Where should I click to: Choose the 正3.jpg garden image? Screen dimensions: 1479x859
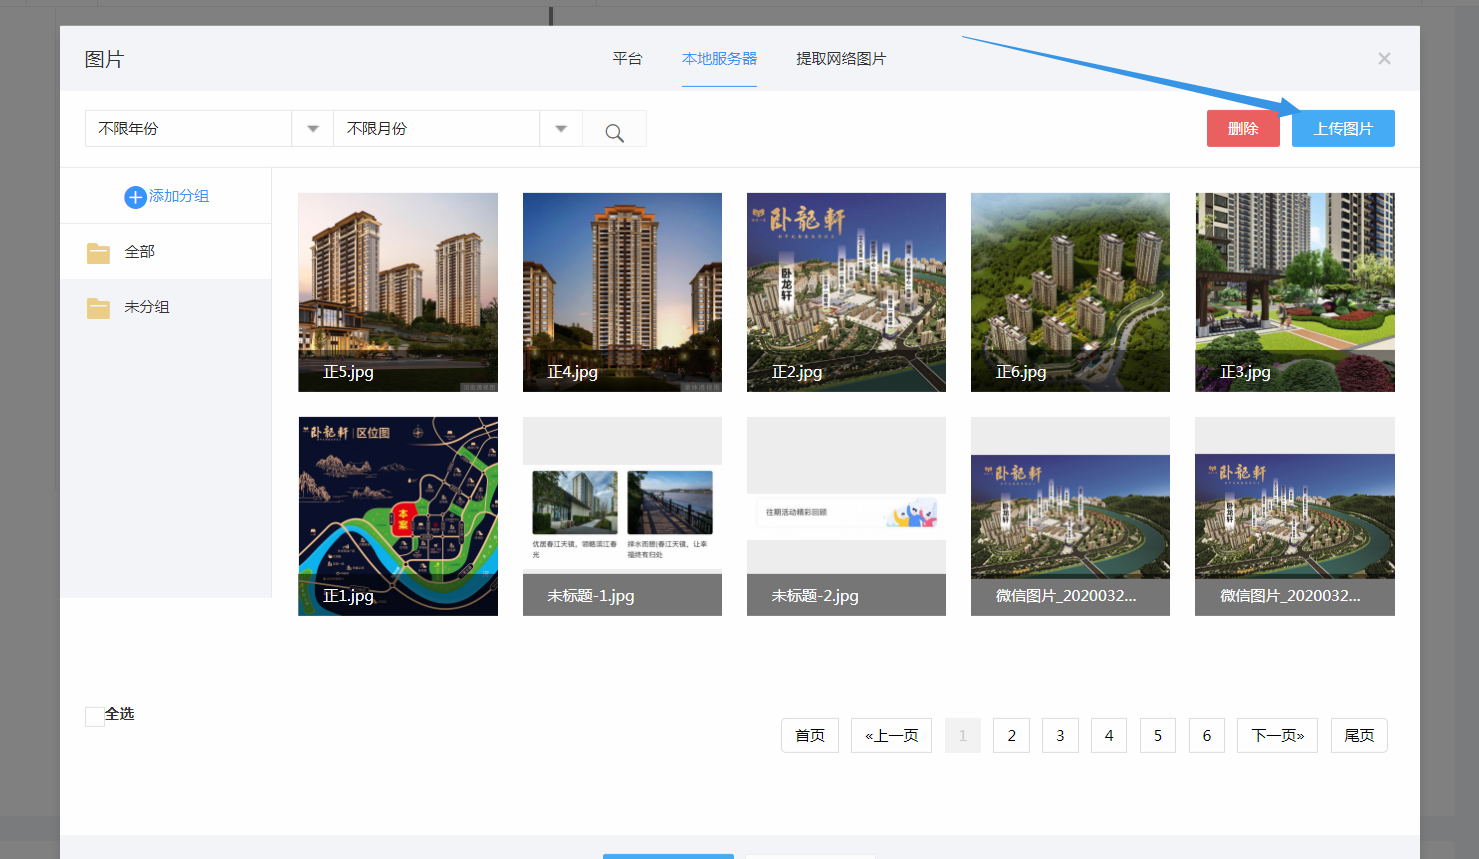[x=1294, y=291]
